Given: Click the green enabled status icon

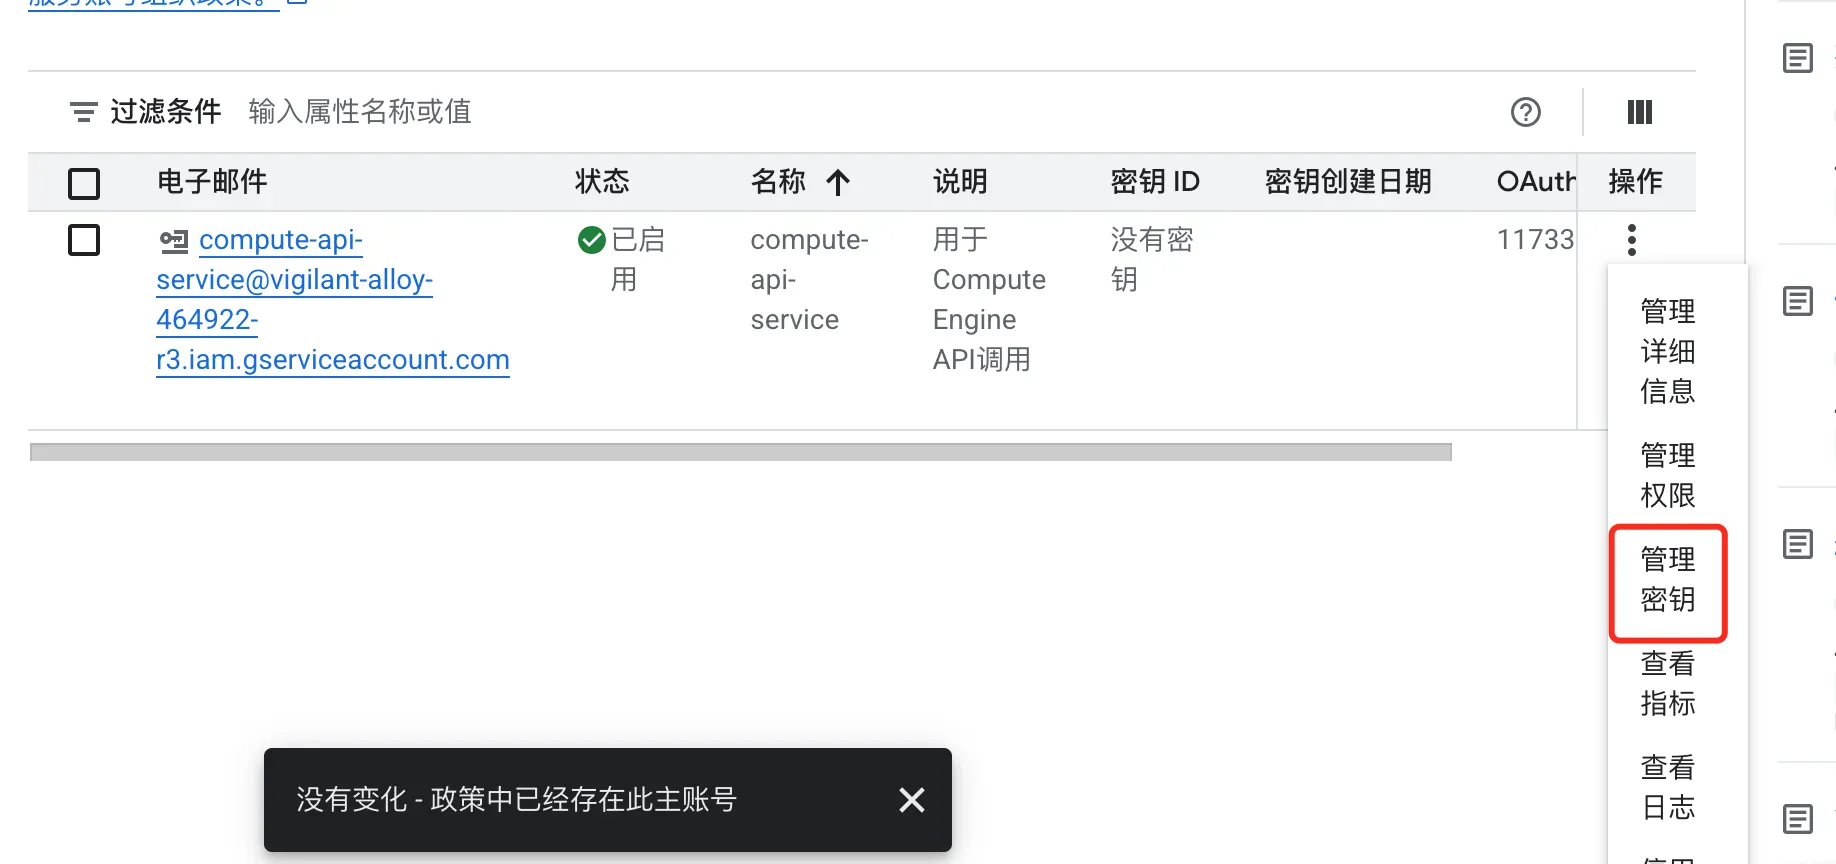Looking at the screenshot, I should pos(590,239).
